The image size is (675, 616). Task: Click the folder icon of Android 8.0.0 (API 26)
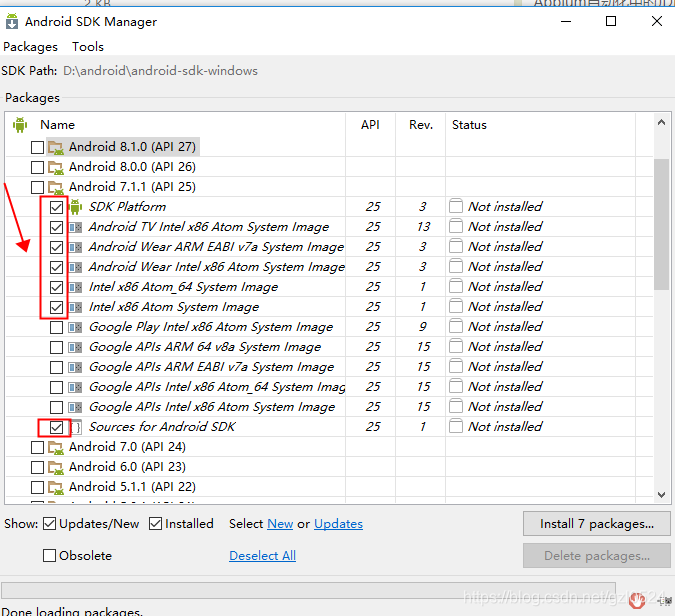56,167
